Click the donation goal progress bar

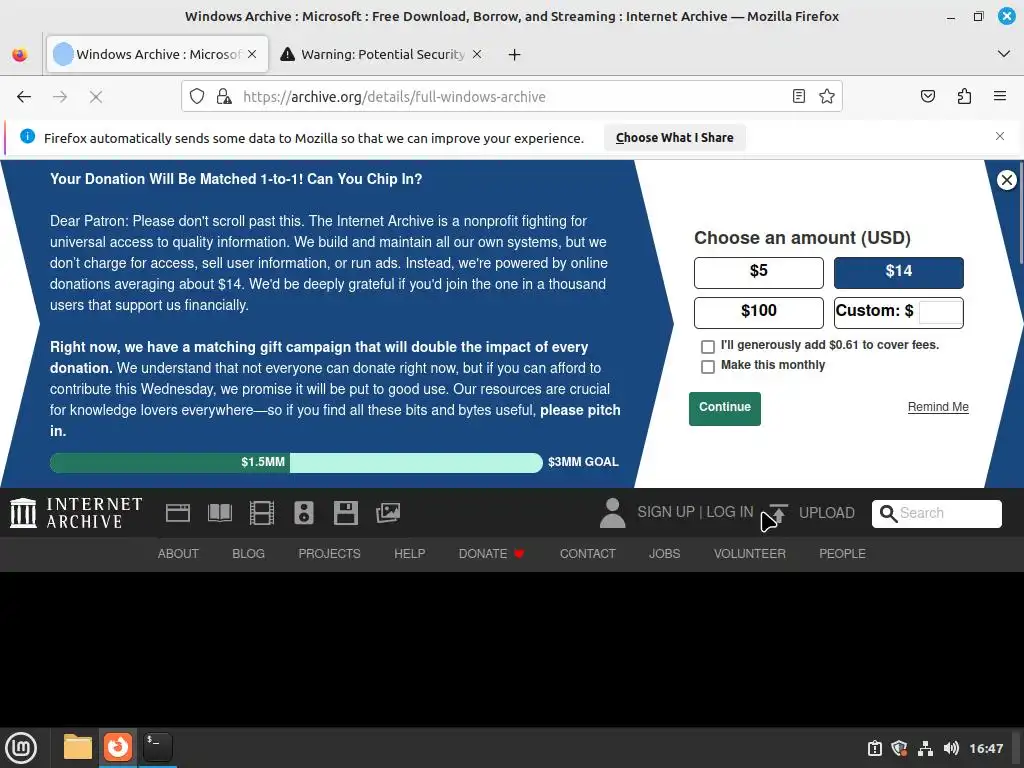296,462
